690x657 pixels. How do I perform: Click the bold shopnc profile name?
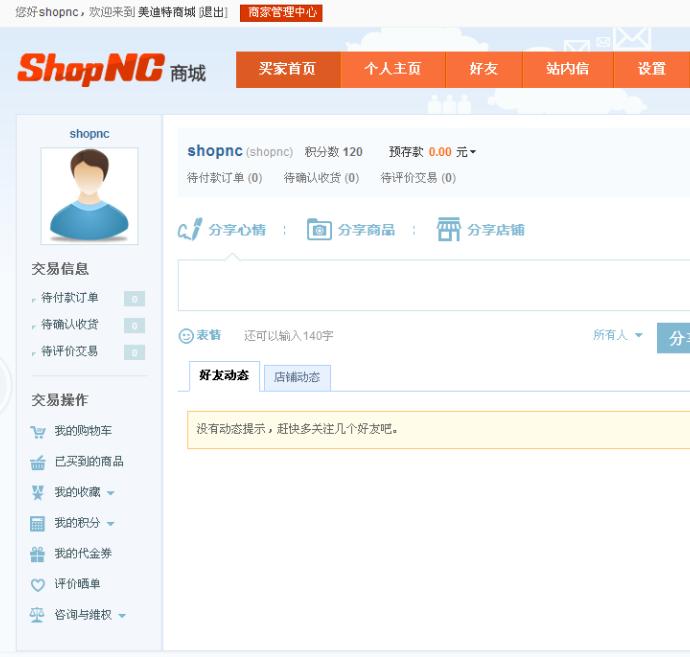click(215, 151)
